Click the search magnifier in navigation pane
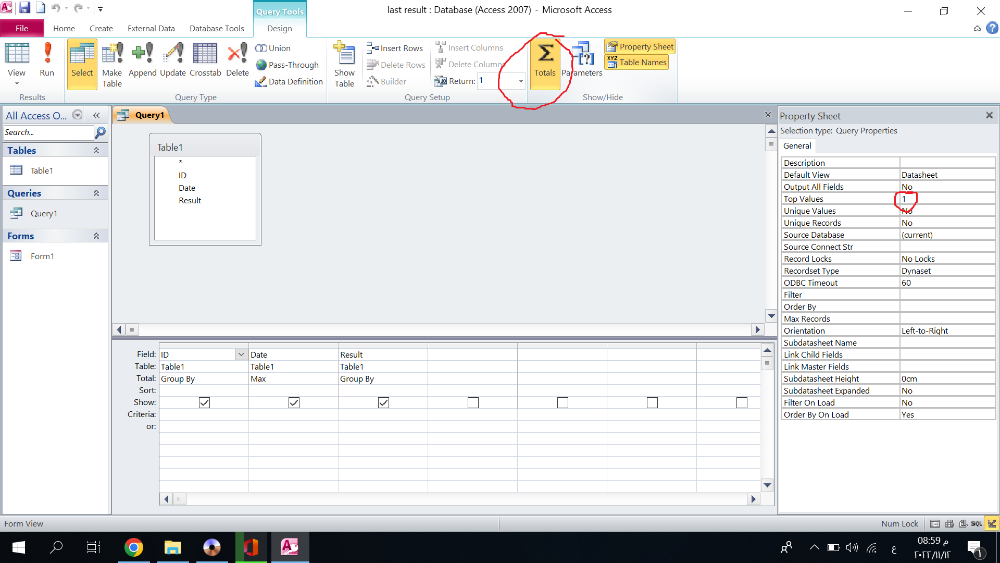The width and height of the screenshot is (1000, 563). [x=100, y=132]
